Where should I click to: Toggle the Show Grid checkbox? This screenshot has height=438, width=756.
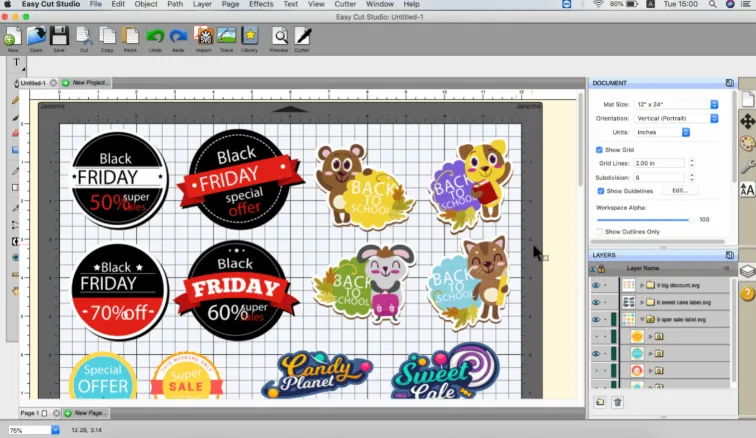[x=599, y=150]
